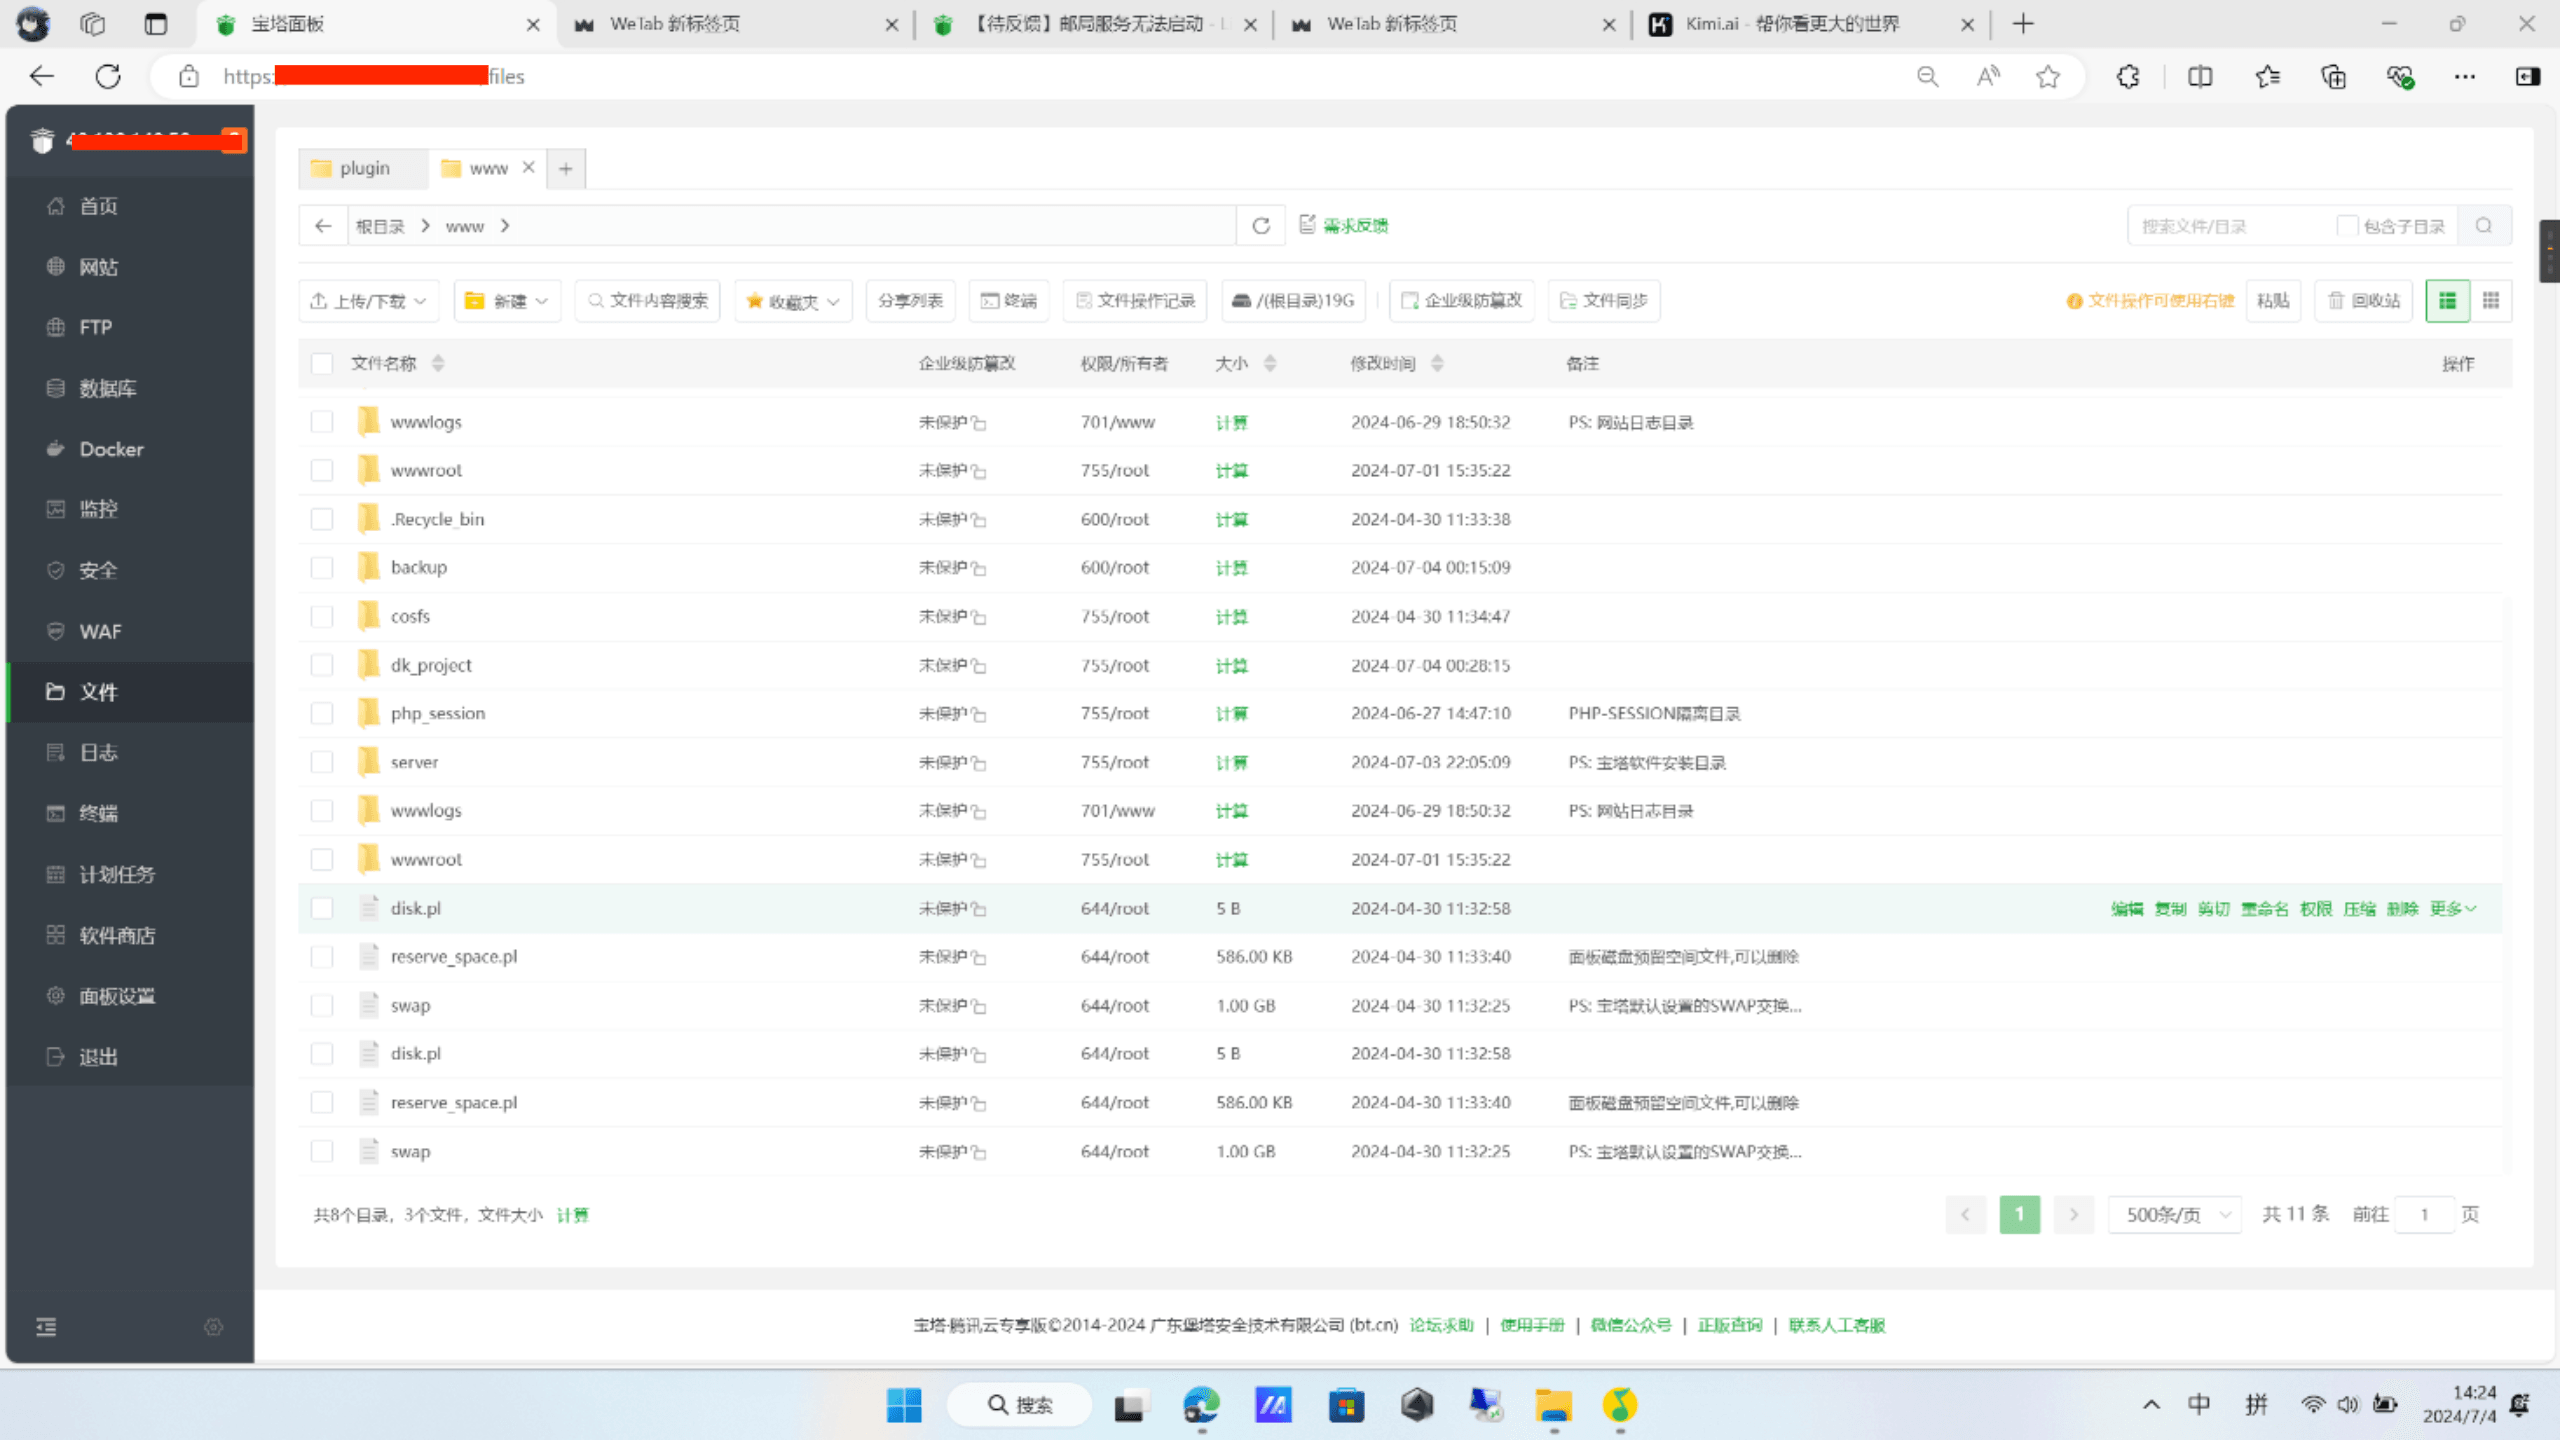The width and height of the screenshot is (2560, 1440).
Task: Sort by 修改时间 column arrows
Action: [1437, 363]
